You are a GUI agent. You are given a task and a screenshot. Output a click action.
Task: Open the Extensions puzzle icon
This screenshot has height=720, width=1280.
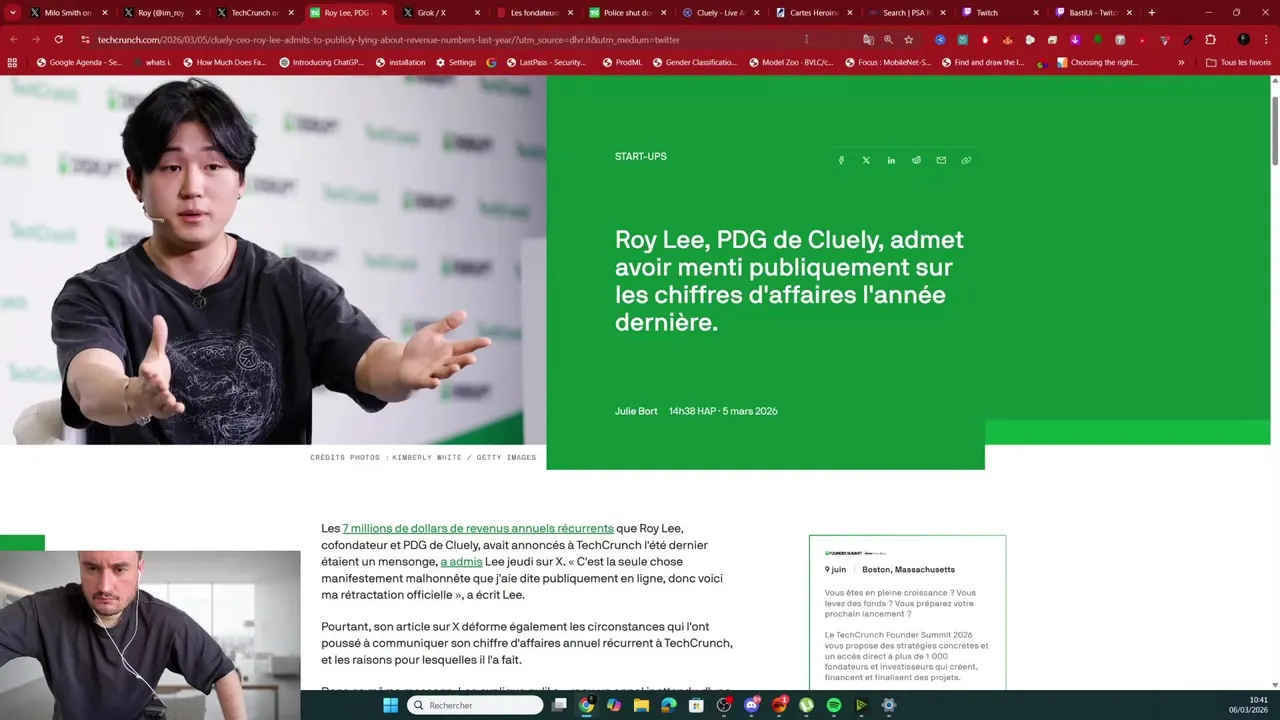click(x=1211, y=40)
